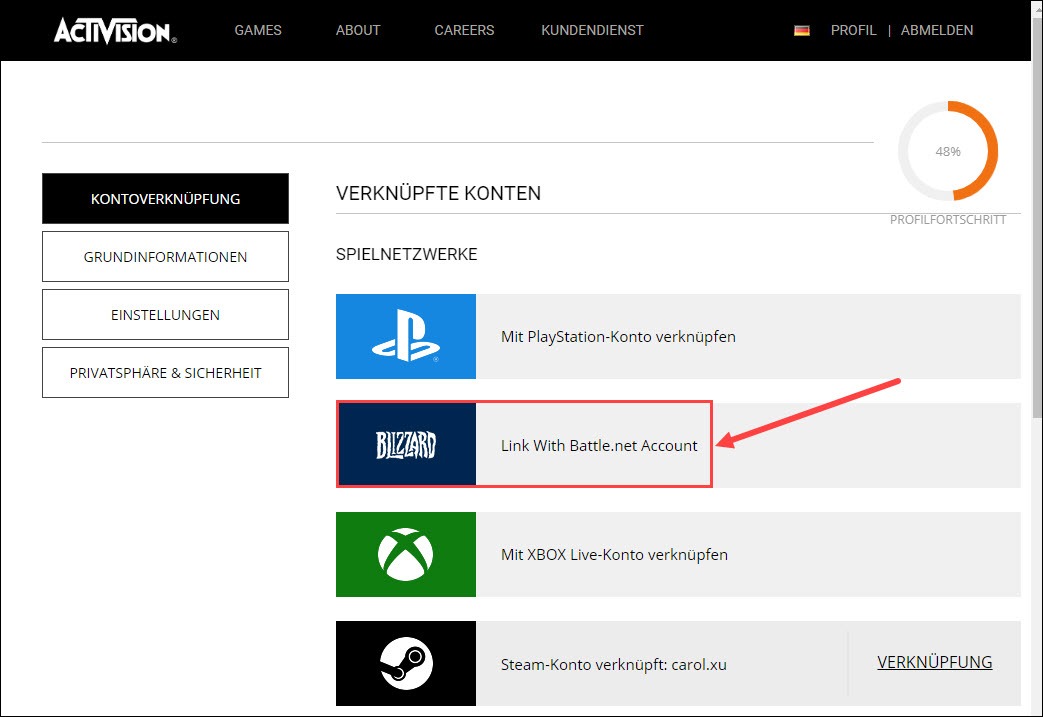This screenshot has height=717, width=1043.
Task: Click ABMELDEN to sign out
Action: pos(937,31)
